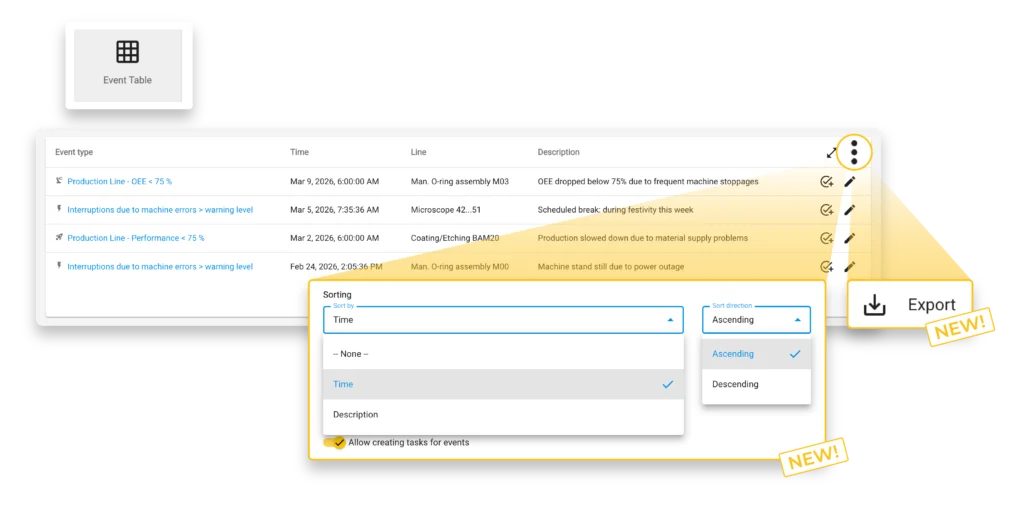Edit the Production slowed down event
Image resolution: width=1024 pixels, height=508 pixels.
pos(850,238)
